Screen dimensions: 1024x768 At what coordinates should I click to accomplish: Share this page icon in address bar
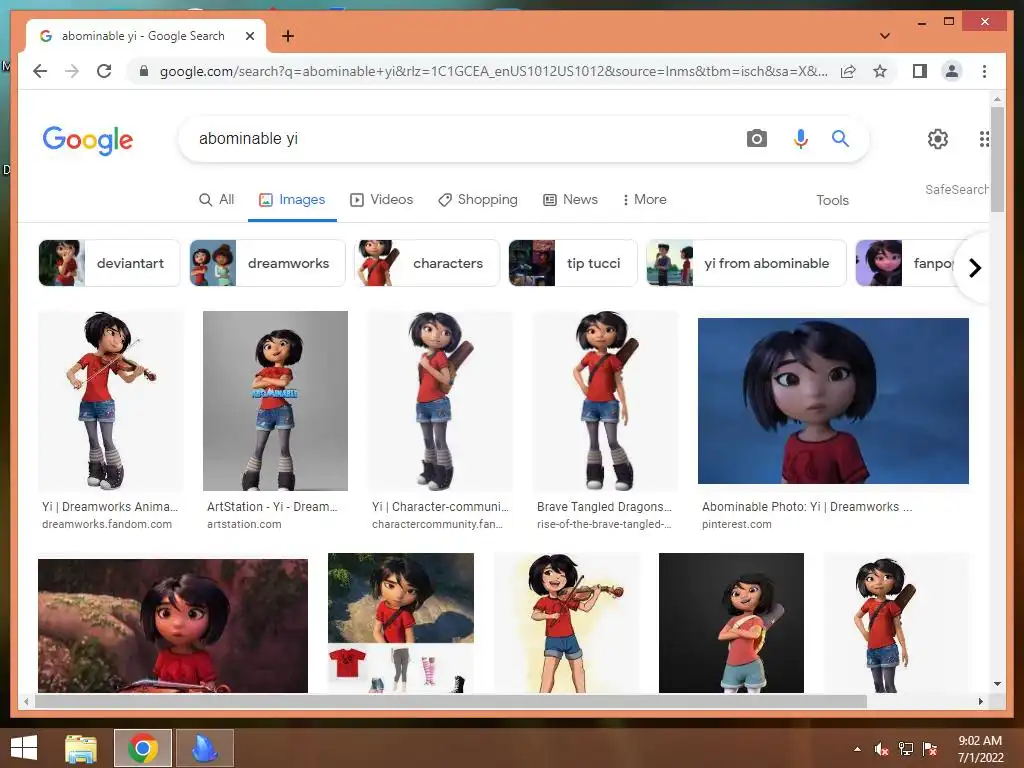[x=848, y=71]
